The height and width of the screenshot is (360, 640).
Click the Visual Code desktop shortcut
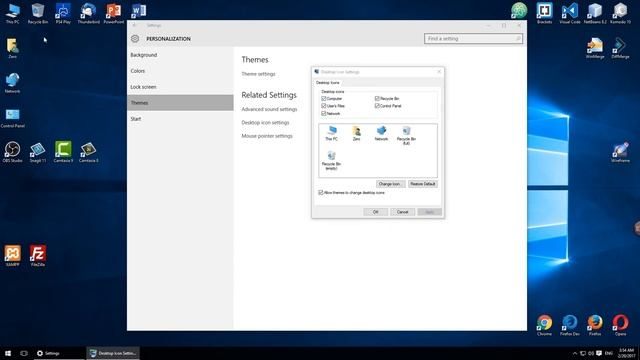tap(570, 13)
